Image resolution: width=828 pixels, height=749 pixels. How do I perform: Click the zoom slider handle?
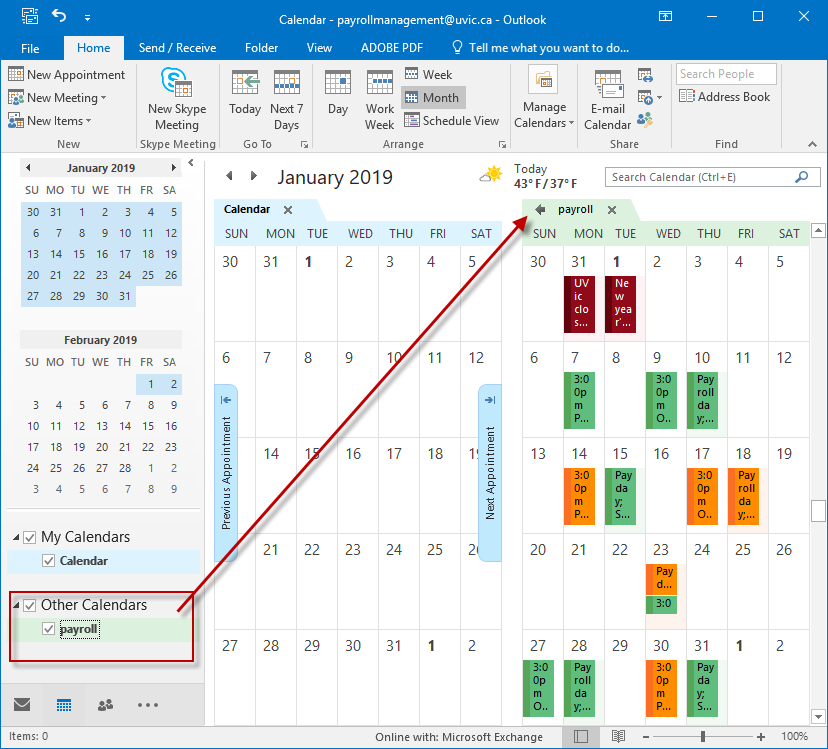(703, 736)
